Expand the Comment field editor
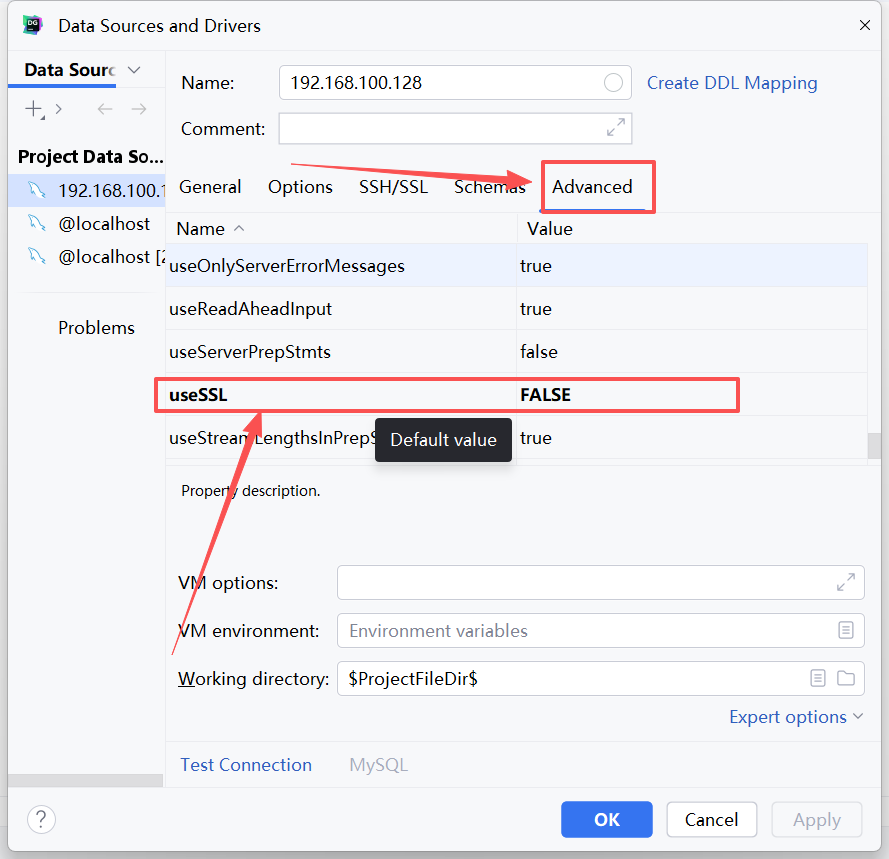The height and width of the screenshot is (859, 889). point(616,127)
